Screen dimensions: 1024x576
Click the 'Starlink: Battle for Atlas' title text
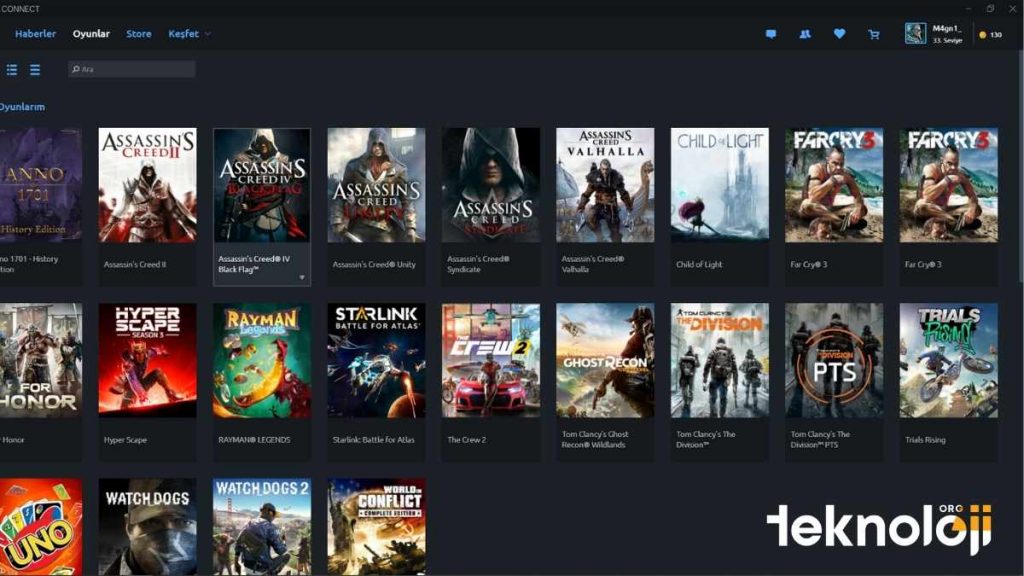coord(373,440)
